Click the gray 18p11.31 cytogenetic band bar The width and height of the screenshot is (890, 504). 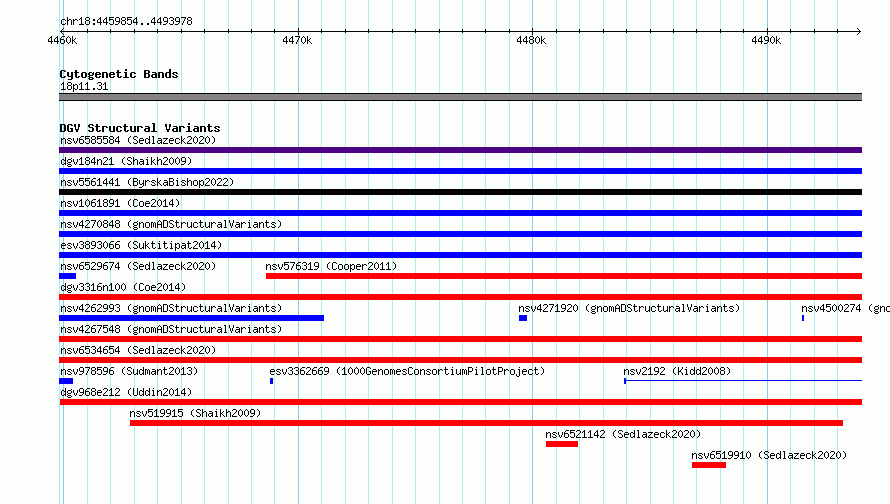[460, 97]
